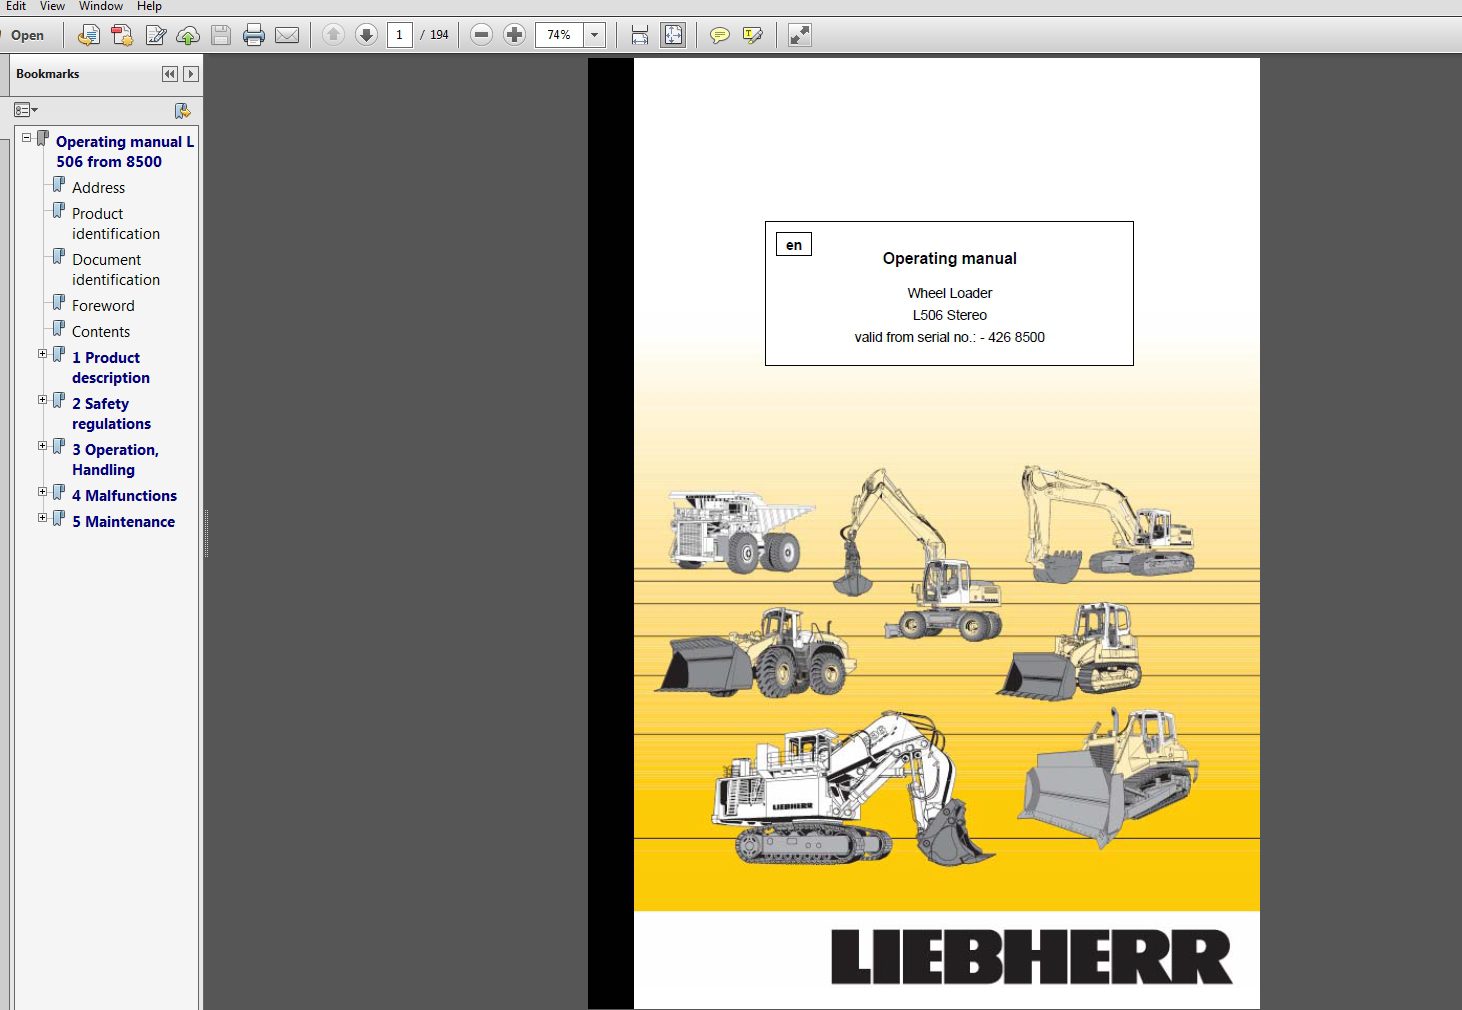1462x1010 pixels.
Task: Open the bookmarks options dropdown menu
Action: [26, 110]
